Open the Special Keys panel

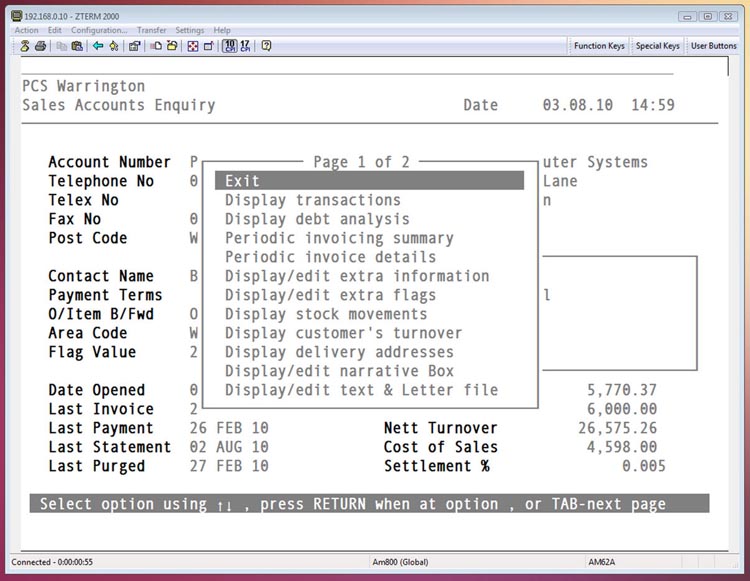coord(658,46)
